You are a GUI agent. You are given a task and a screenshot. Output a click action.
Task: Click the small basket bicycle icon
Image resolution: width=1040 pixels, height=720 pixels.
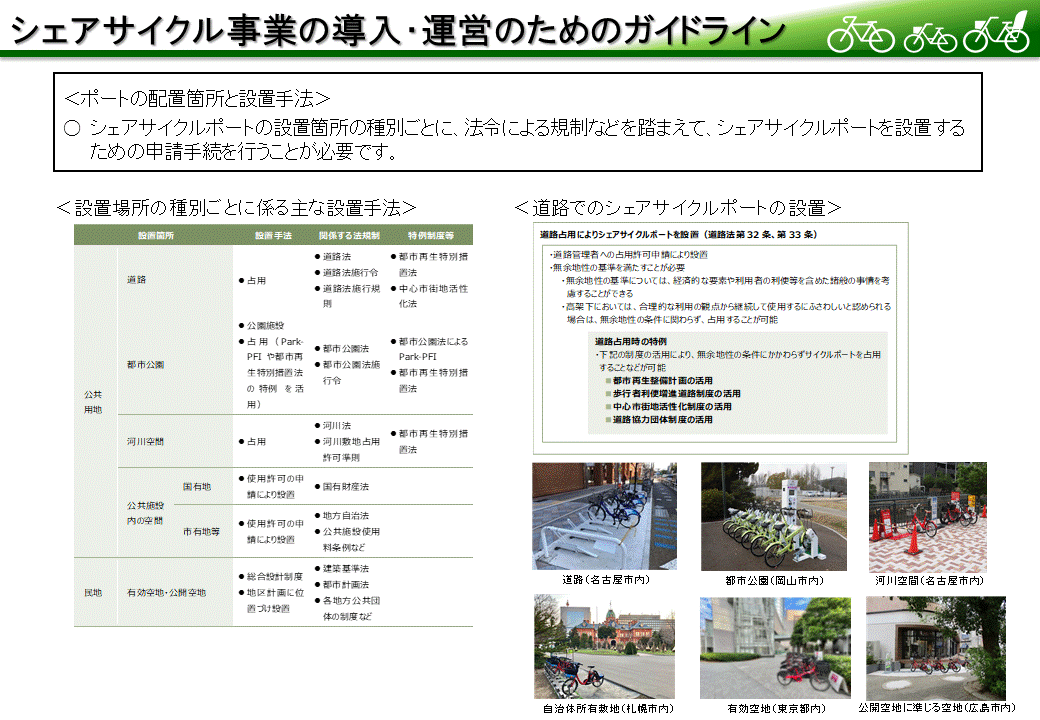coord(930,37)
